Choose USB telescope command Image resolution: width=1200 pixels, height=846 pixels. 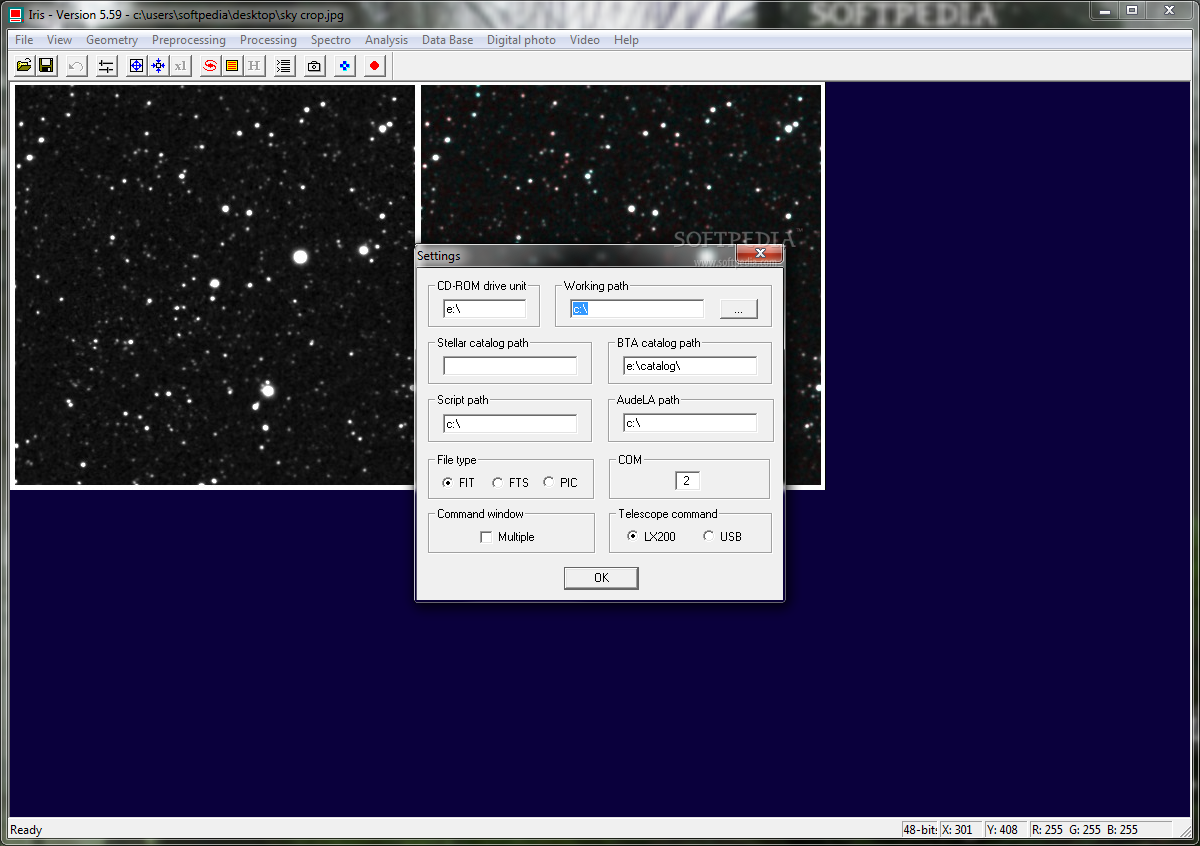coord(722,537)
